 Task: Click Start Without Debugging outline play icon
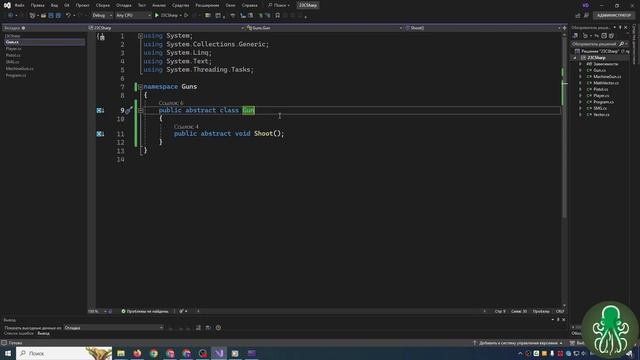pyautogui.click(x=186, y=16)
